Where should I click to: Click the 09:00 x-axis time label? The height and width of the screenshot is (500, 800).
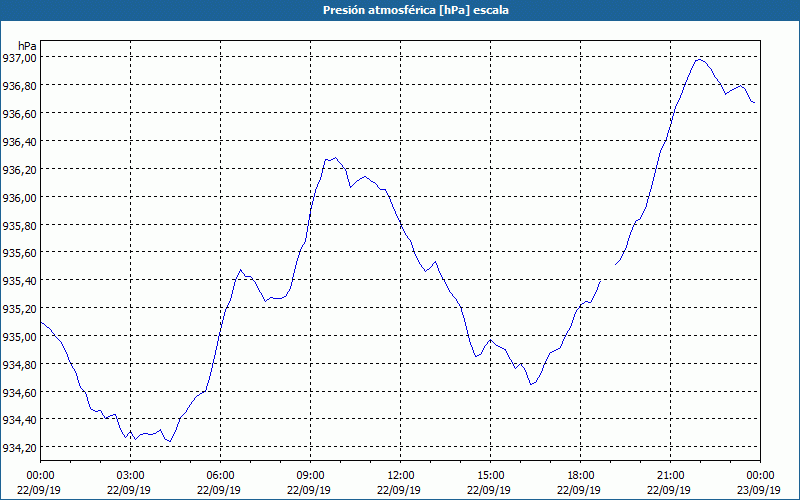coord(310,476)
